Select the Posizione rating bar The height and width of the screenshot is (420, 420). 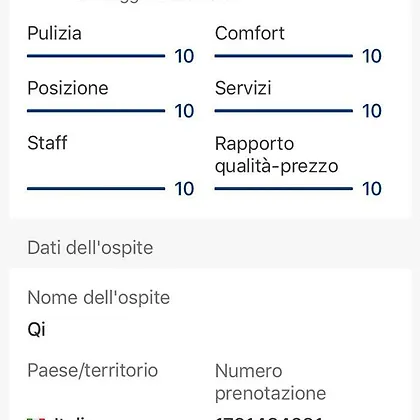pyautogui.click(x=96, y=111)
